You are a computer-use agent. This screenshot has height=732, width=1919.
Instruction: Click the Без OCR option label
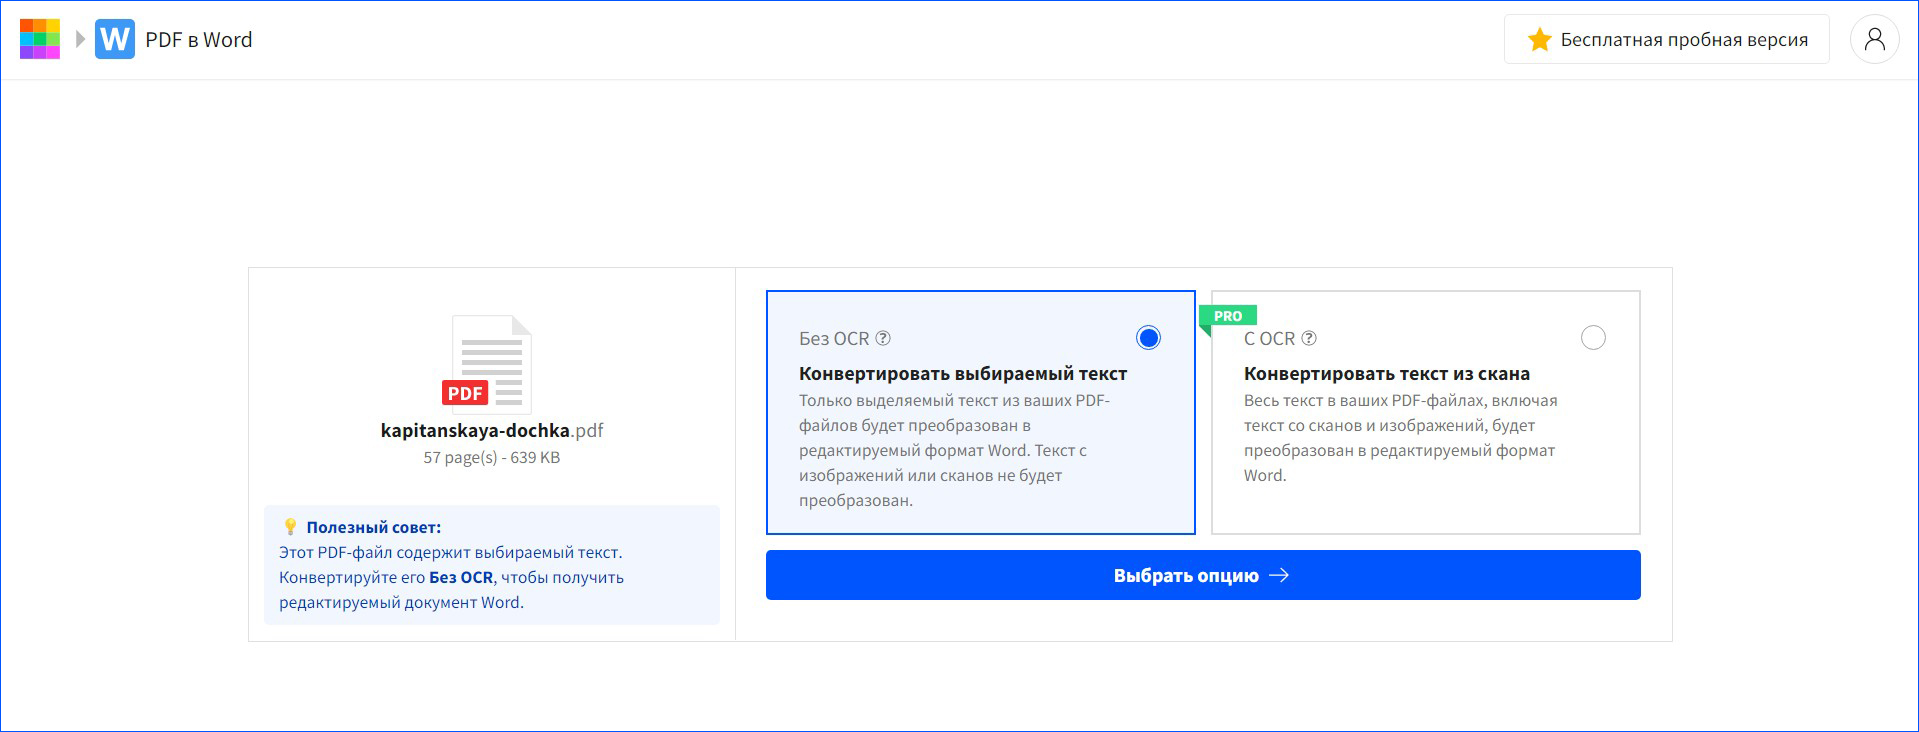tap(834, 338)
